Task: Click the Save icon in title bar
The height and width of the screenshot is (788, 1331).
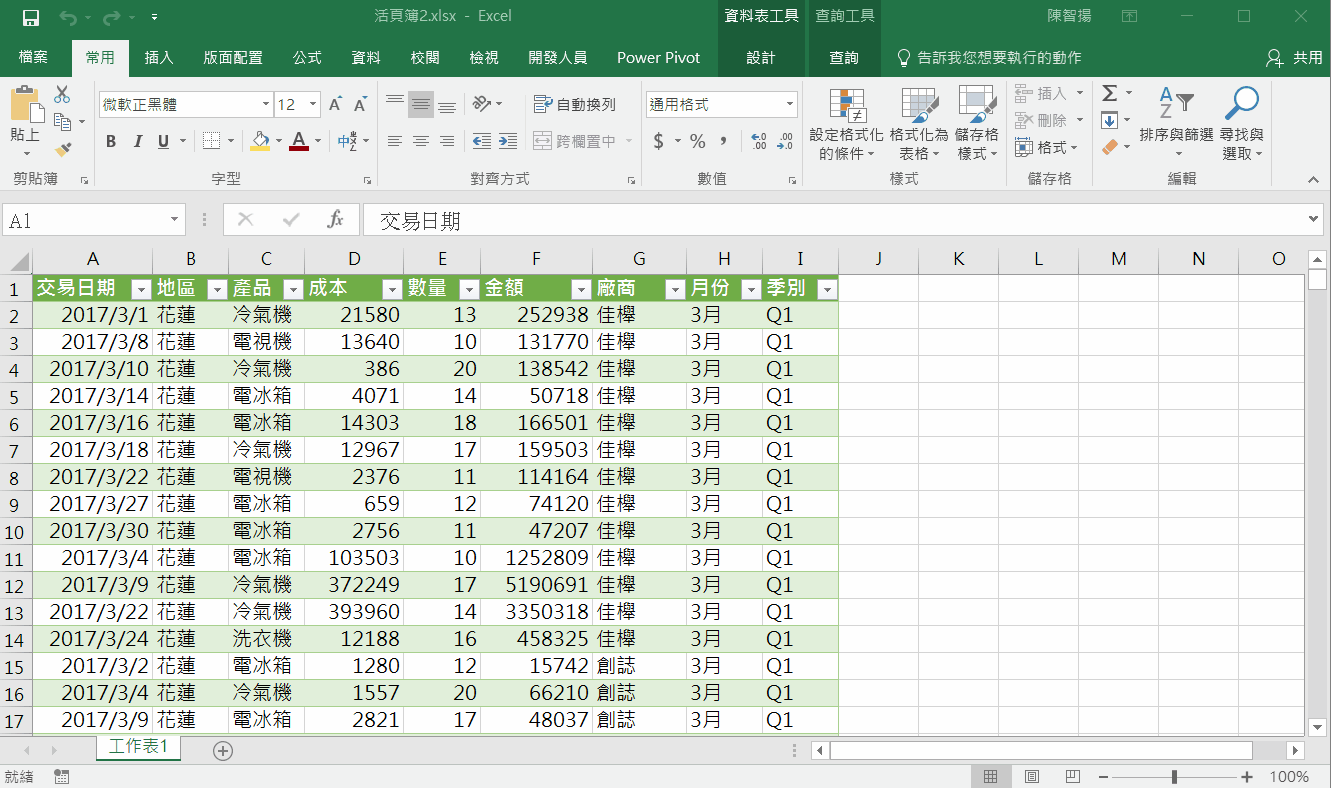Action: 30,17
